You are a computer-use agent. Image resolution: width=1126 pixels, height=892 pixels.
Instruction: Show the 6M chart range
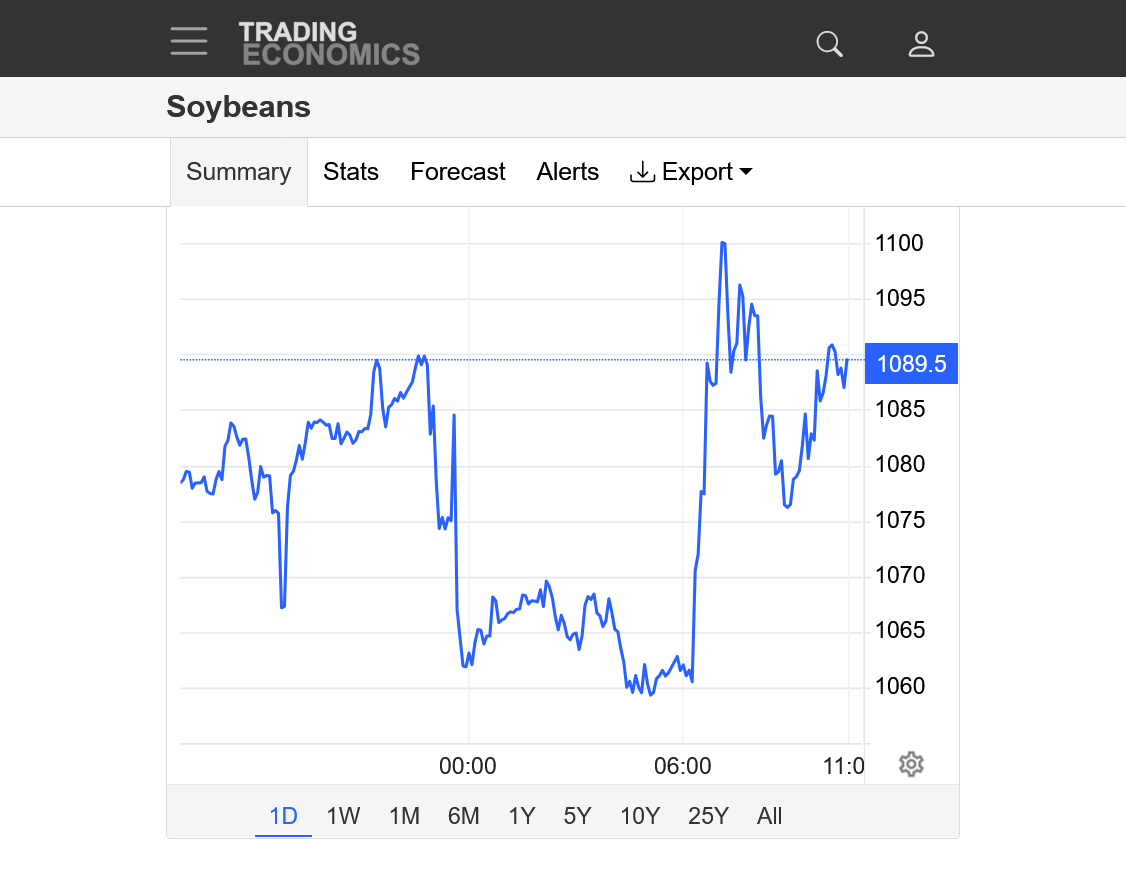[464, 816]
